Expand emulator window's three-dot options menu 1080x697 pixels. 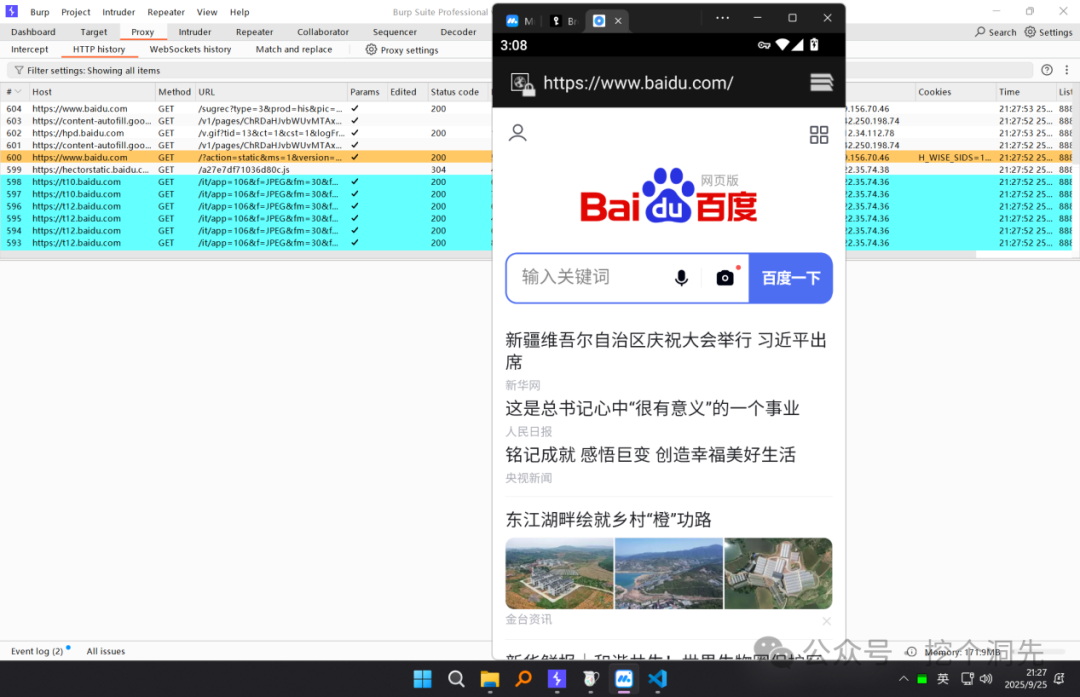[x=722, y=18]
